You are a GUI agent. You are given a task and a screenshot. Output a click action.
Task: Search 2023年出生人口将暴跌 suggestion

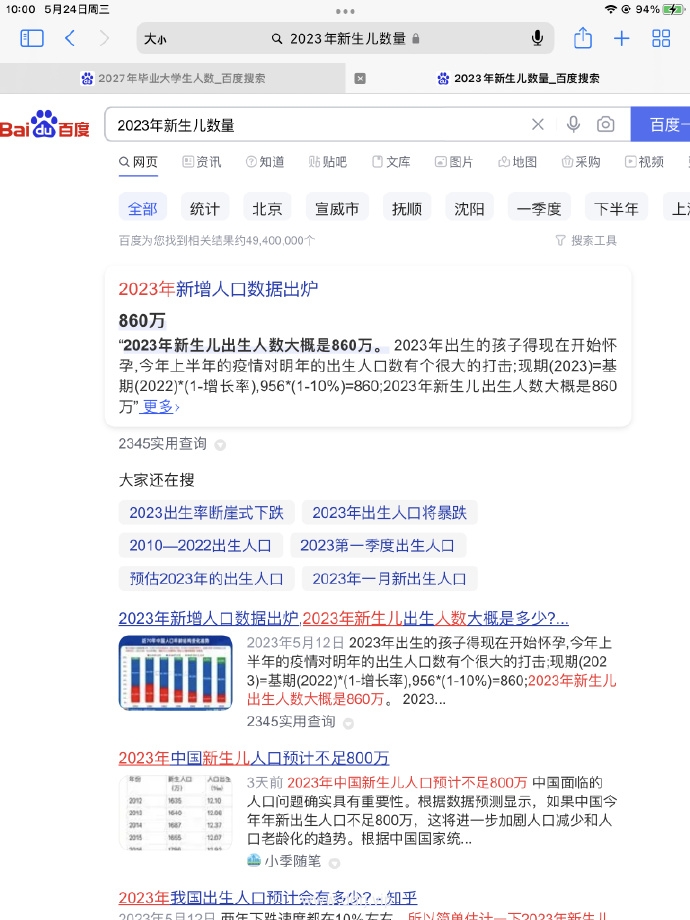(389, 512)
